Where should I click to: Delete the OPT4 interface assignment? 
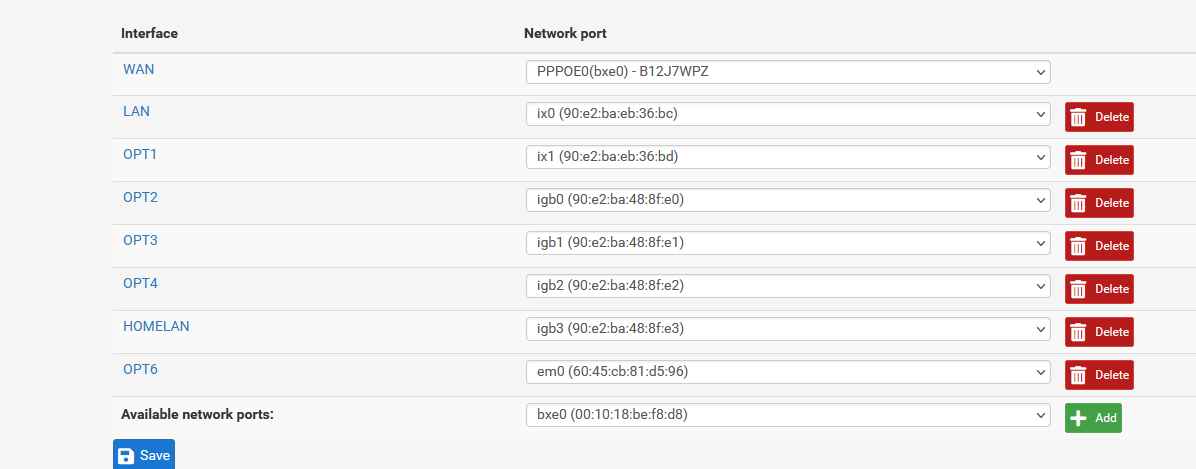(x=1099, y=289)
